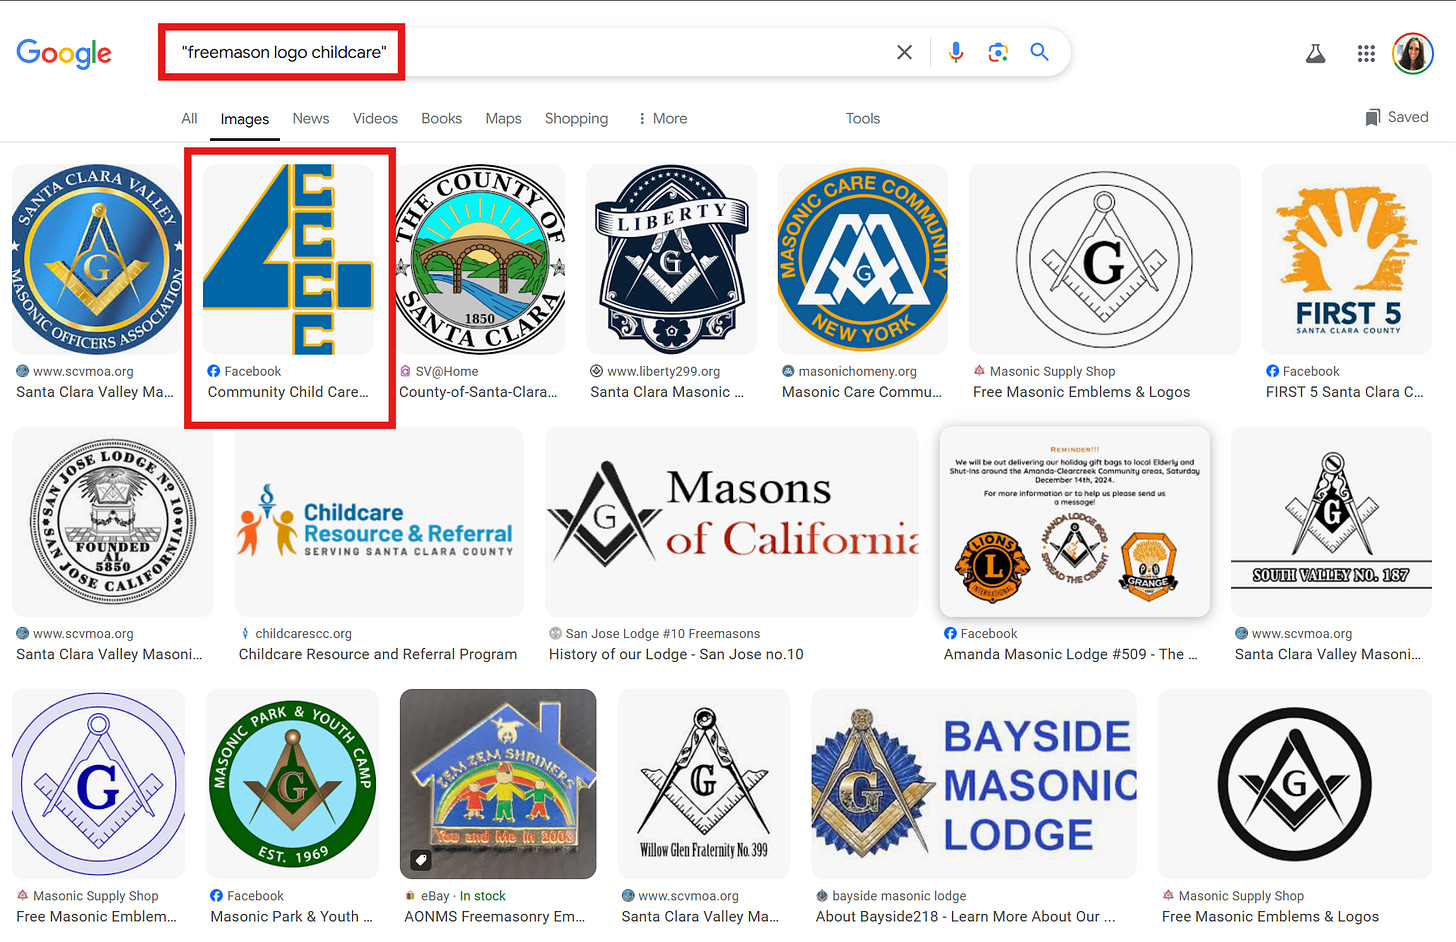
Task: Open 'History of our Lodge - San Jose no.10' link
Action: (x=676, y=654)
